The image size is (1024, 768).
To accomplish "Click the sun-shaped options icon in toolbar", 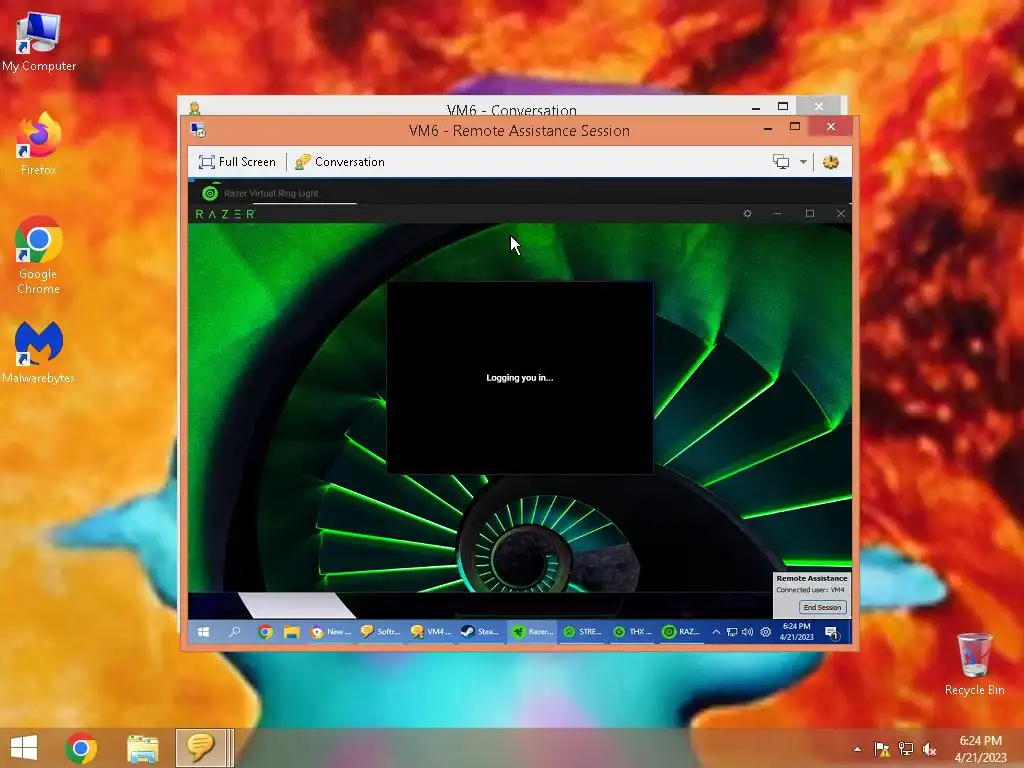I will (x=831, y=162).
